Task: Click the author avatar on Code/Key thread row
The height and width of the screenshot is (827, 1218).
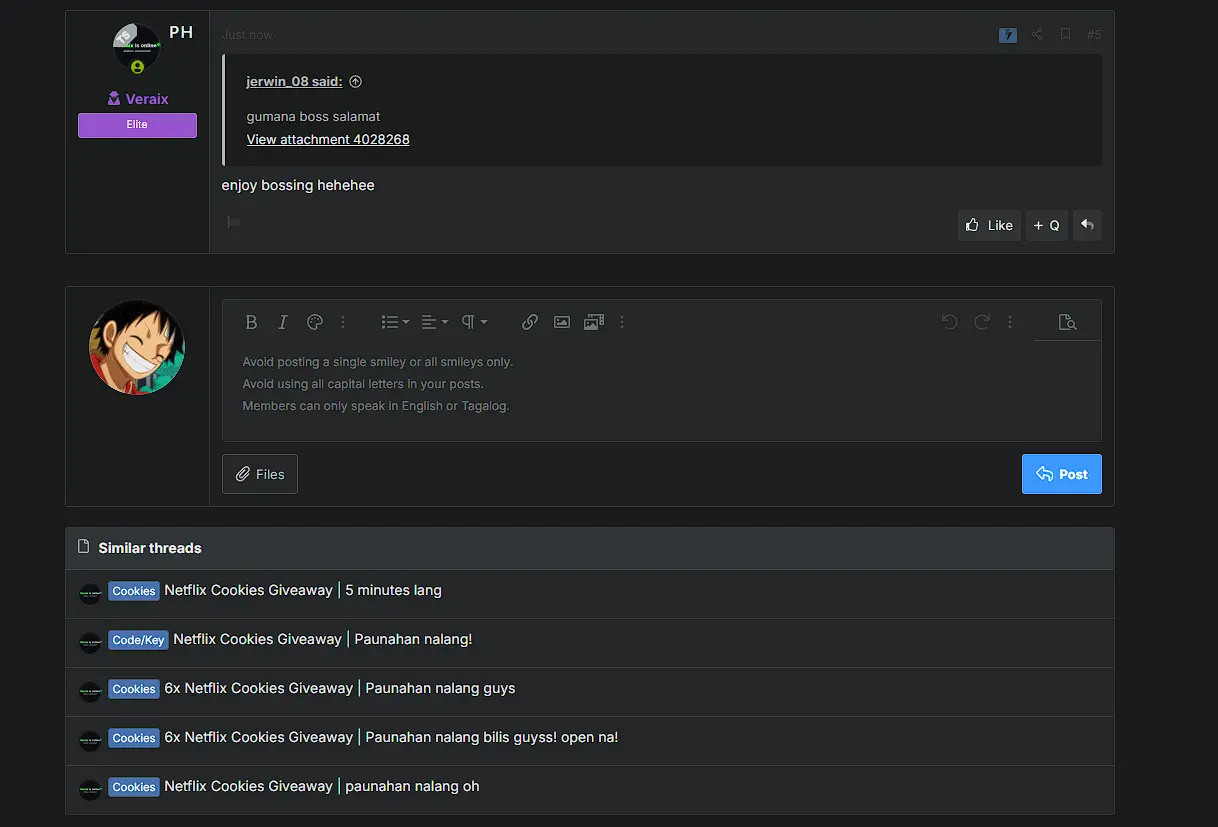Action: tap(90, 642)
